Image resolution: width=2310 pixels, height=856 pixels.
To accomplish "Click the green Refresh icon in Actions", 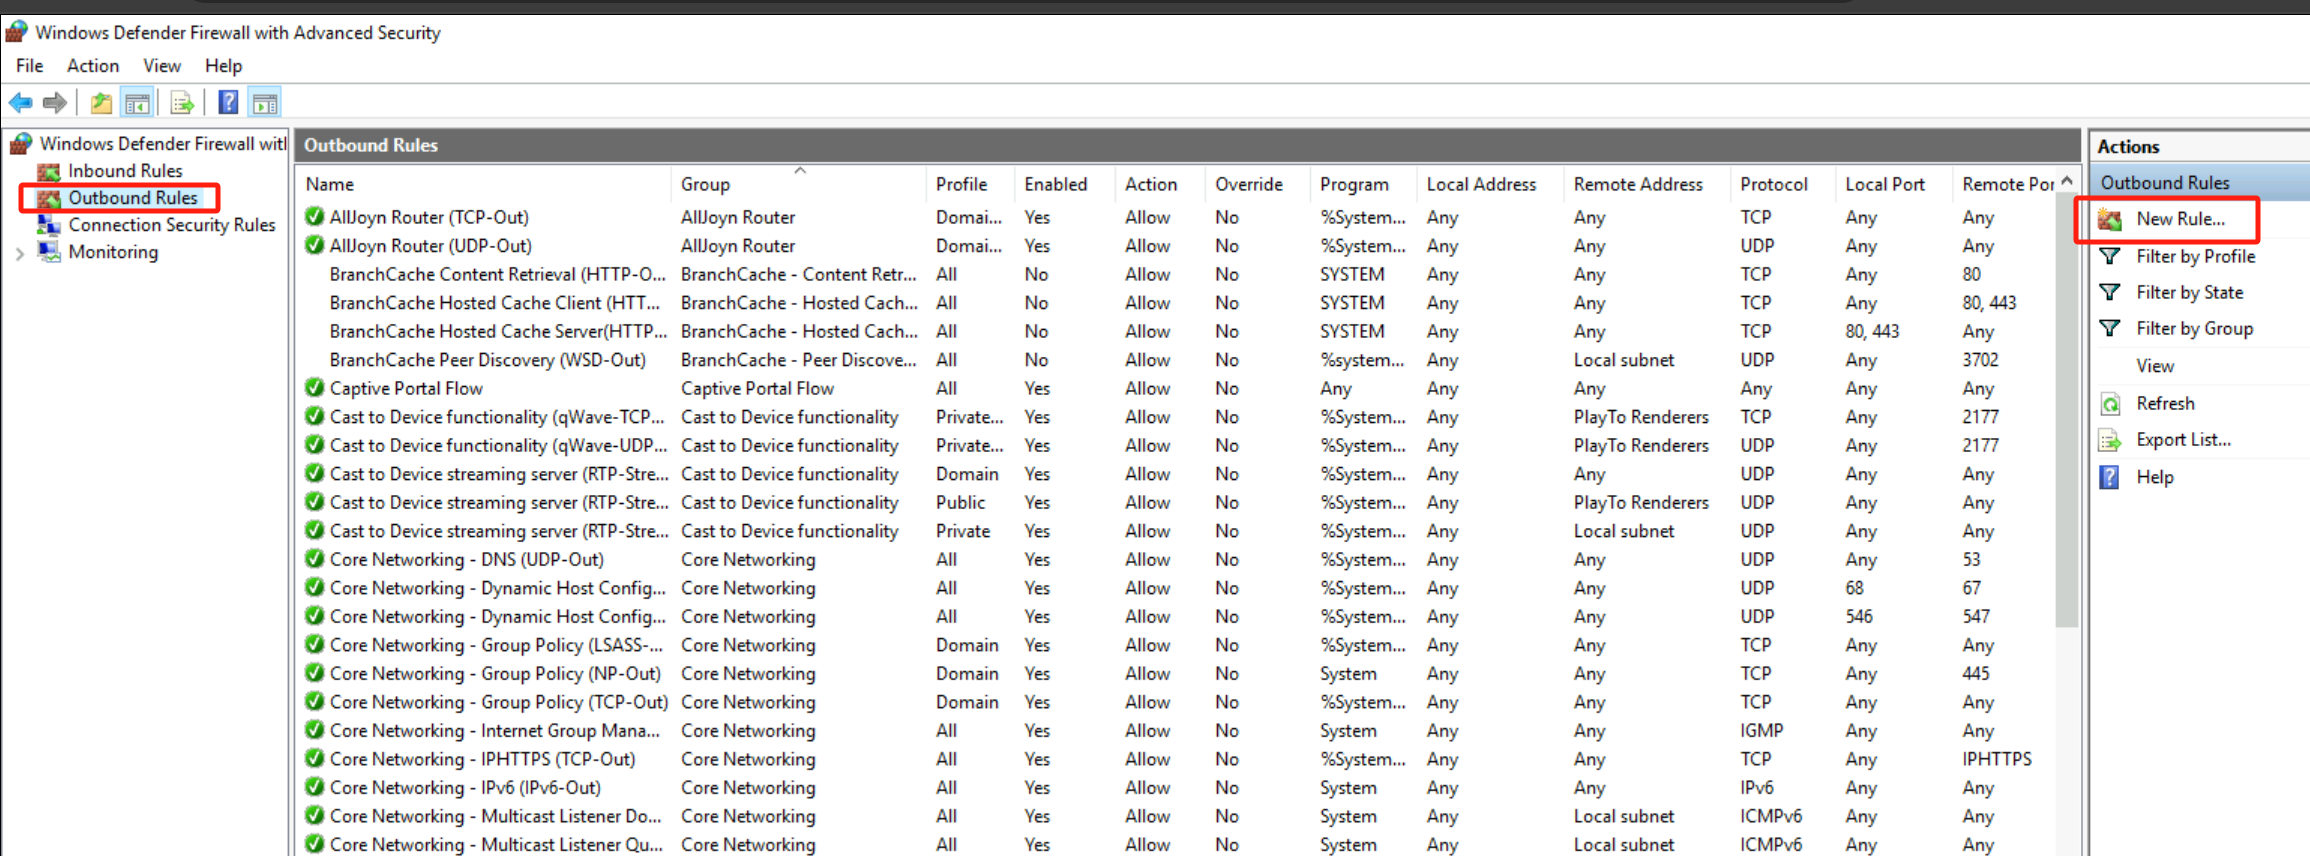I will coord(2110,404).
